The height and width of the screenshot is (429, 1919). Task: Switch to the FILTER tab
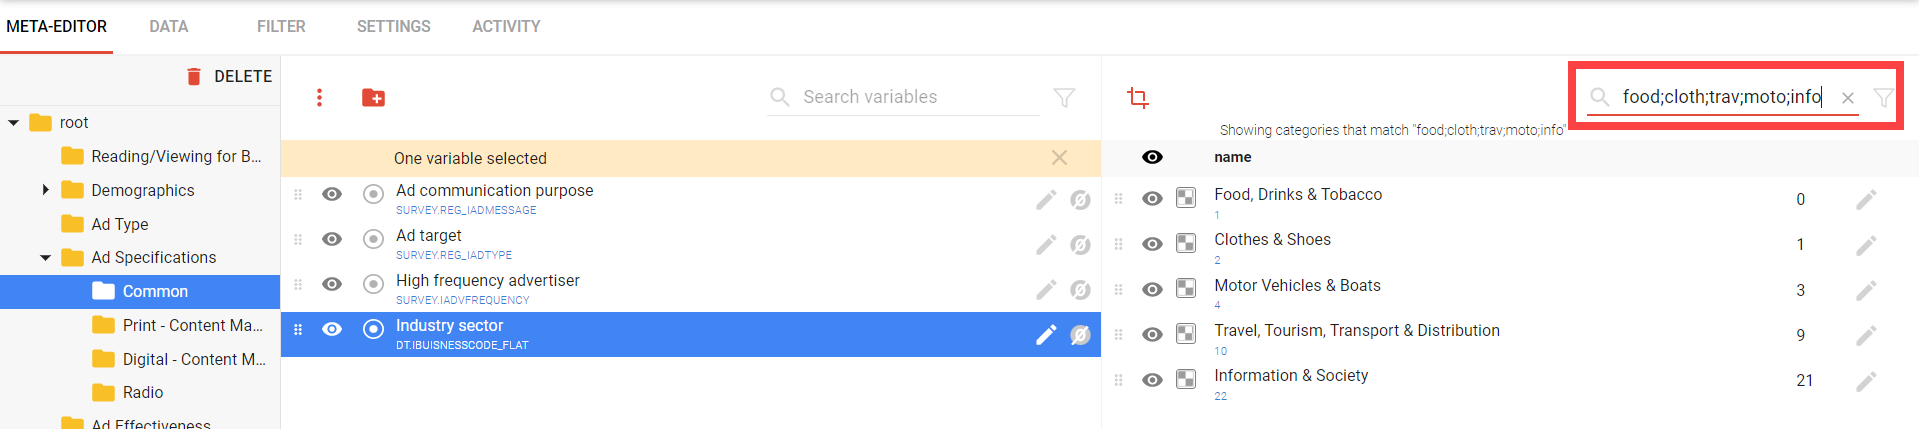point(281,26)
